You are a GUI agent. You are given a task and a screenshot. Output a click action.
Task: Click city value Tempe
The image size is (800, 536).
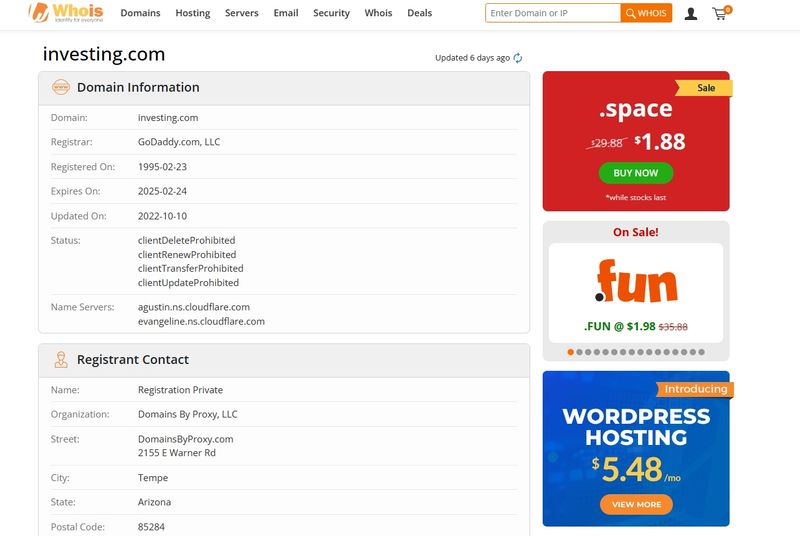(153, 478)
